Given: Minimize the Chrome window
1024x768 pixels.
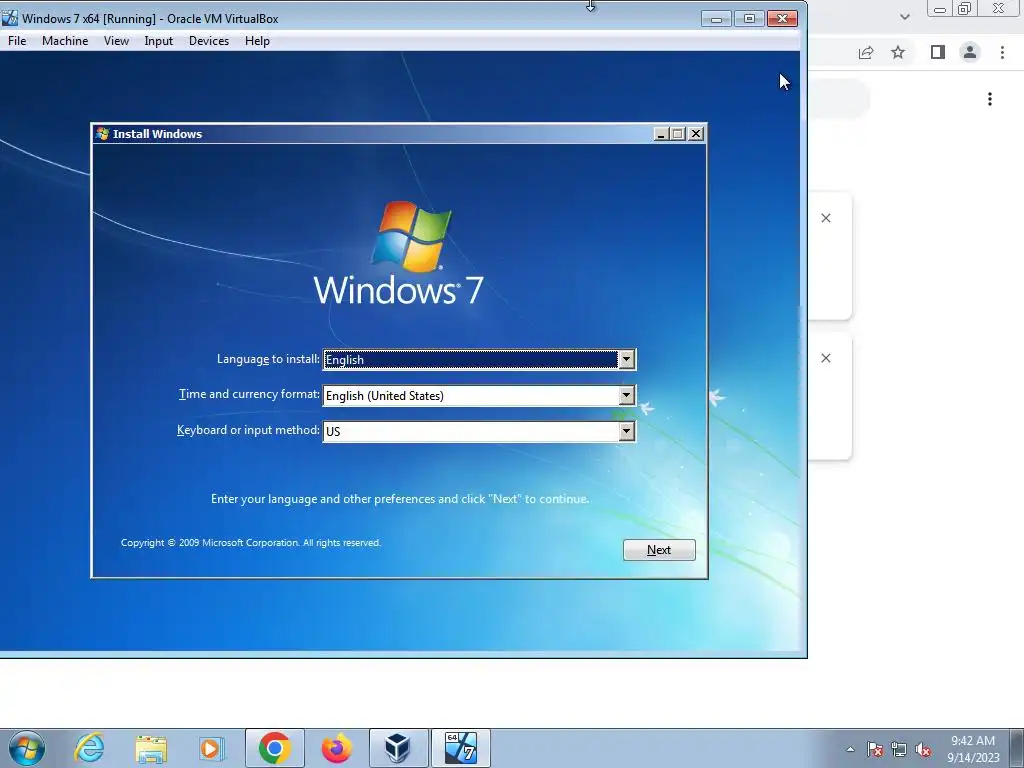Looking at the screenshot, I should coord(940,8).
